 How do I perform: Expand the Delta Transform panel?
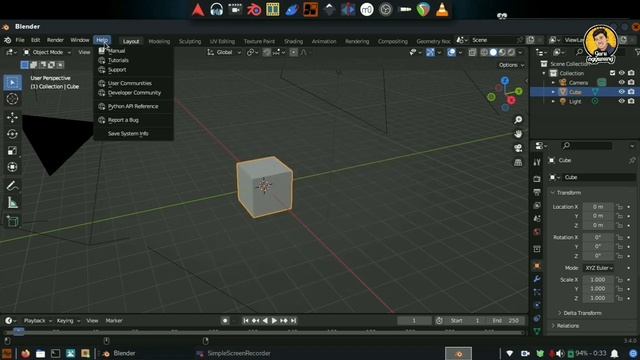[582, 313]
